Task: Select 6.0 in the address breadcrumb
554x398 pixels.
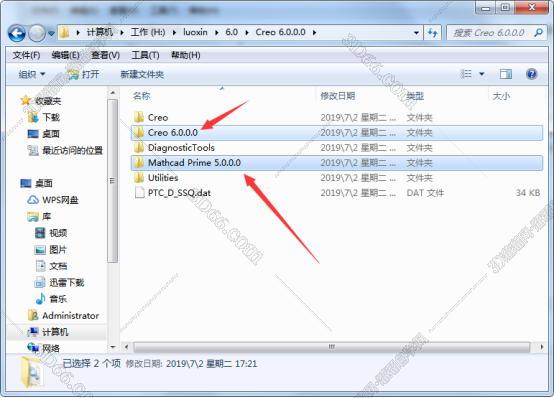Action: [231, 32]
